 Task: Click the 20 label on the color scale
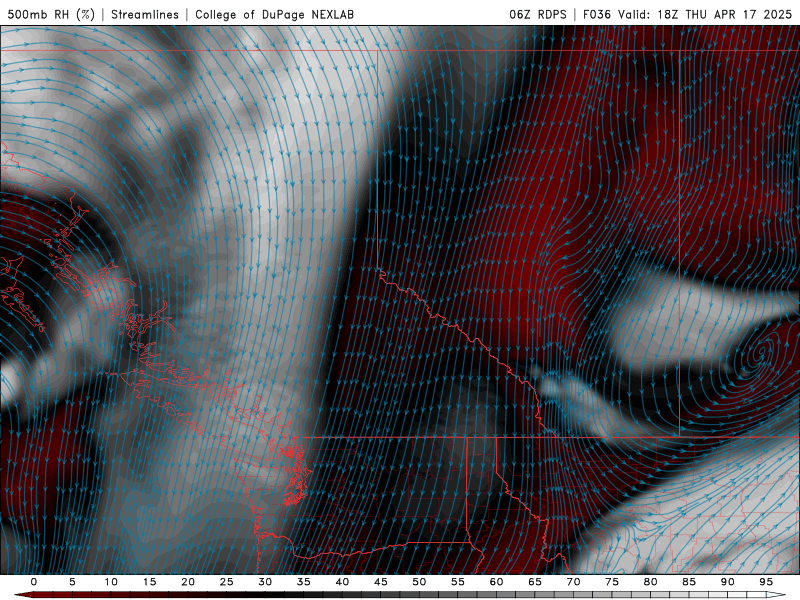[188, 582]
